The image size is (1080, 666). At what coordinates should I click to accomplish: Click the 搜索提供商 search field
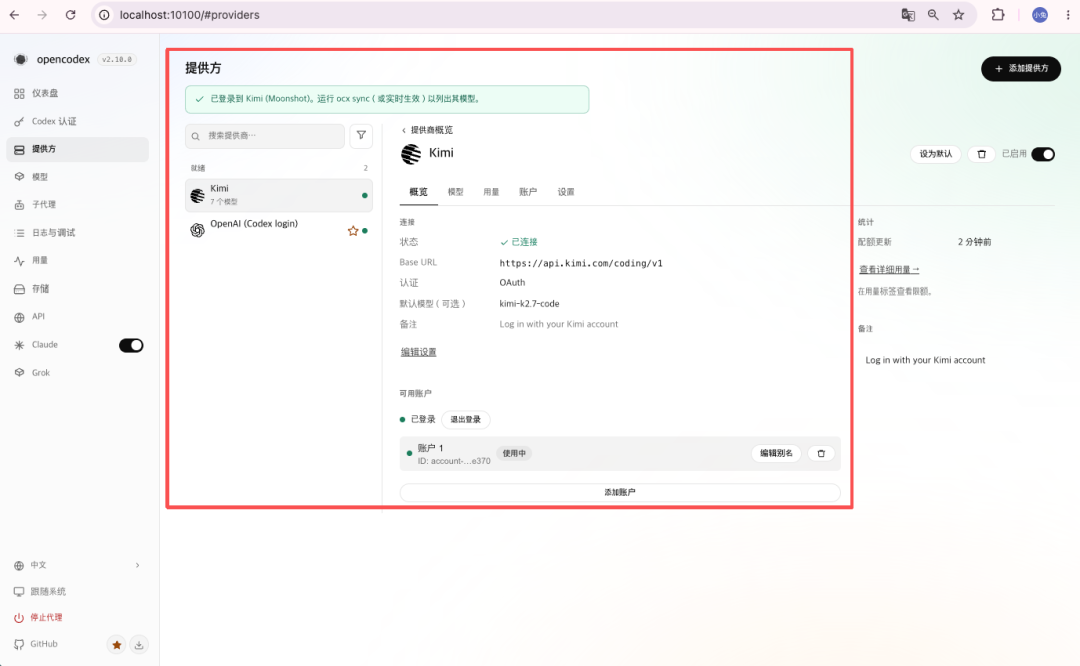point(264,136)
